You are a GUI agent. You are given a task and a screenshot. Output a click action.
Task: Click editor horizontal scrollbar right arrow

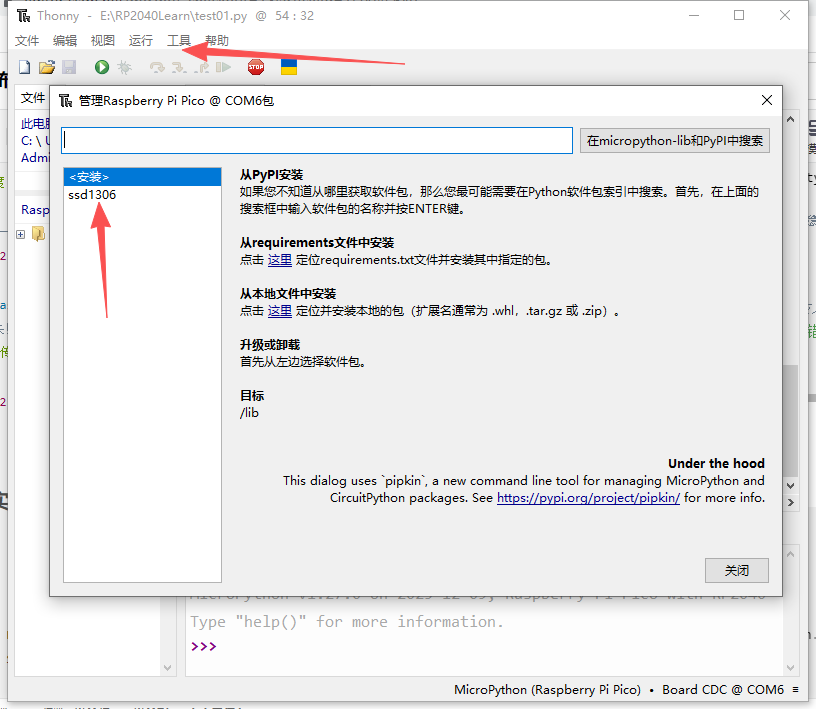tap(790, 502)
